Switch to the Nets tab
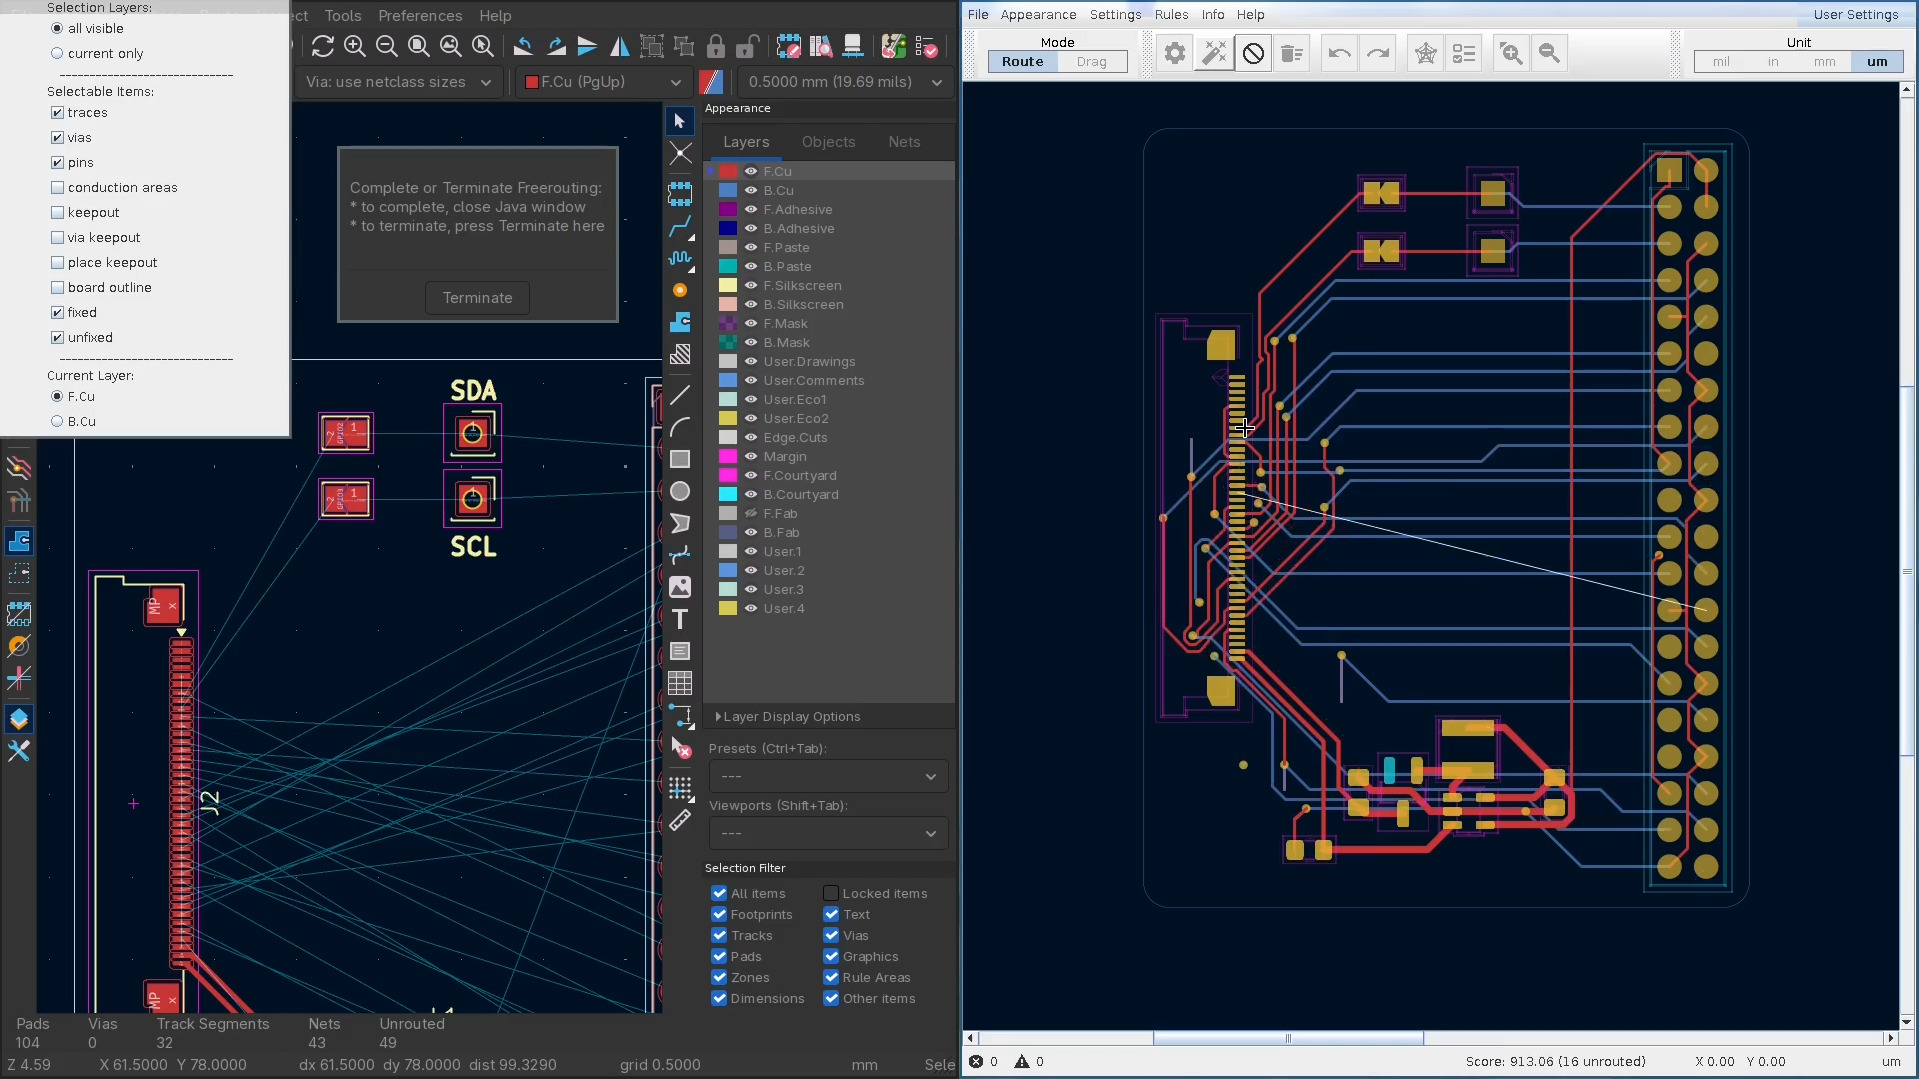 [904, 142]
